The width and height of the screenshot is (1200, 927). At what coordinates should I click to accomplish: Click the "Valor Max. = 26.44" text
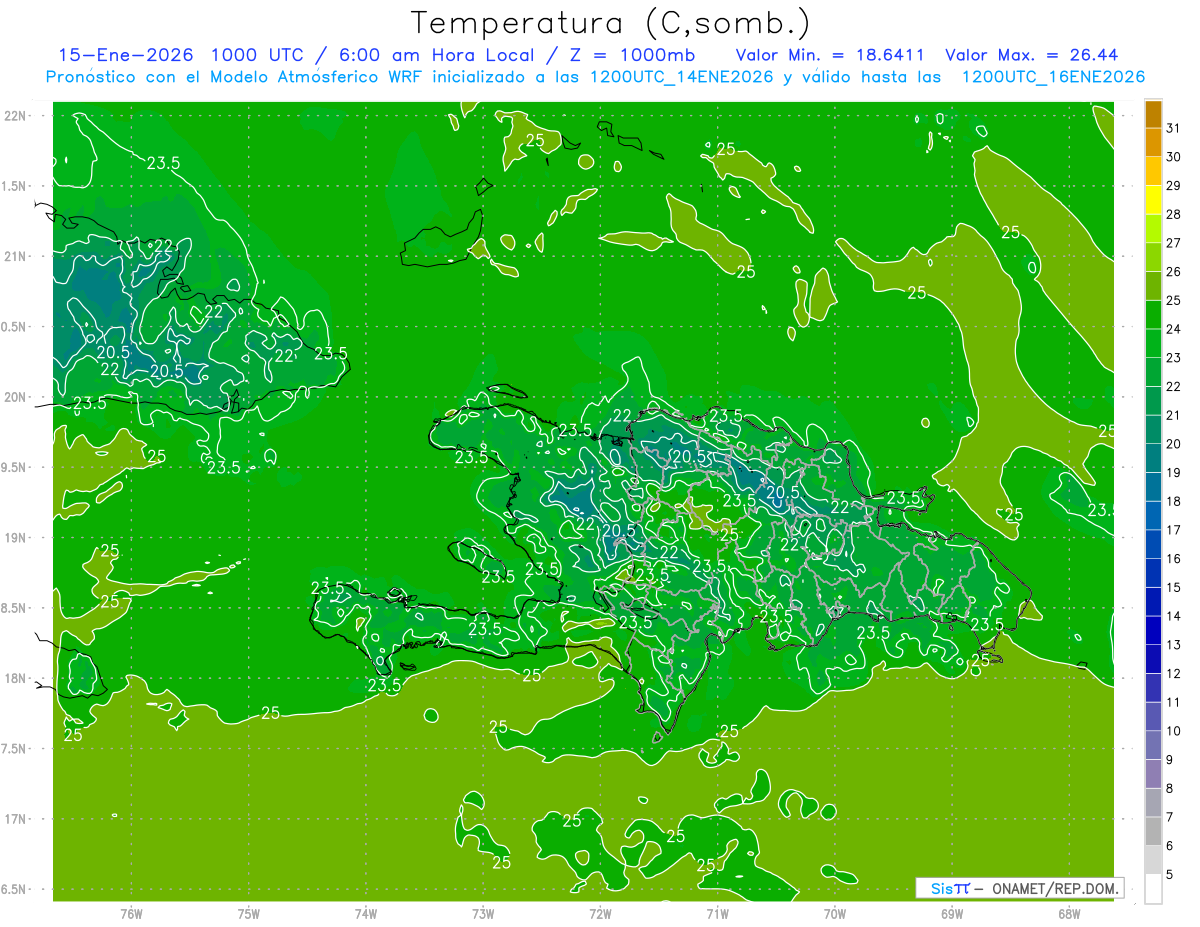tap(1031, 55)
